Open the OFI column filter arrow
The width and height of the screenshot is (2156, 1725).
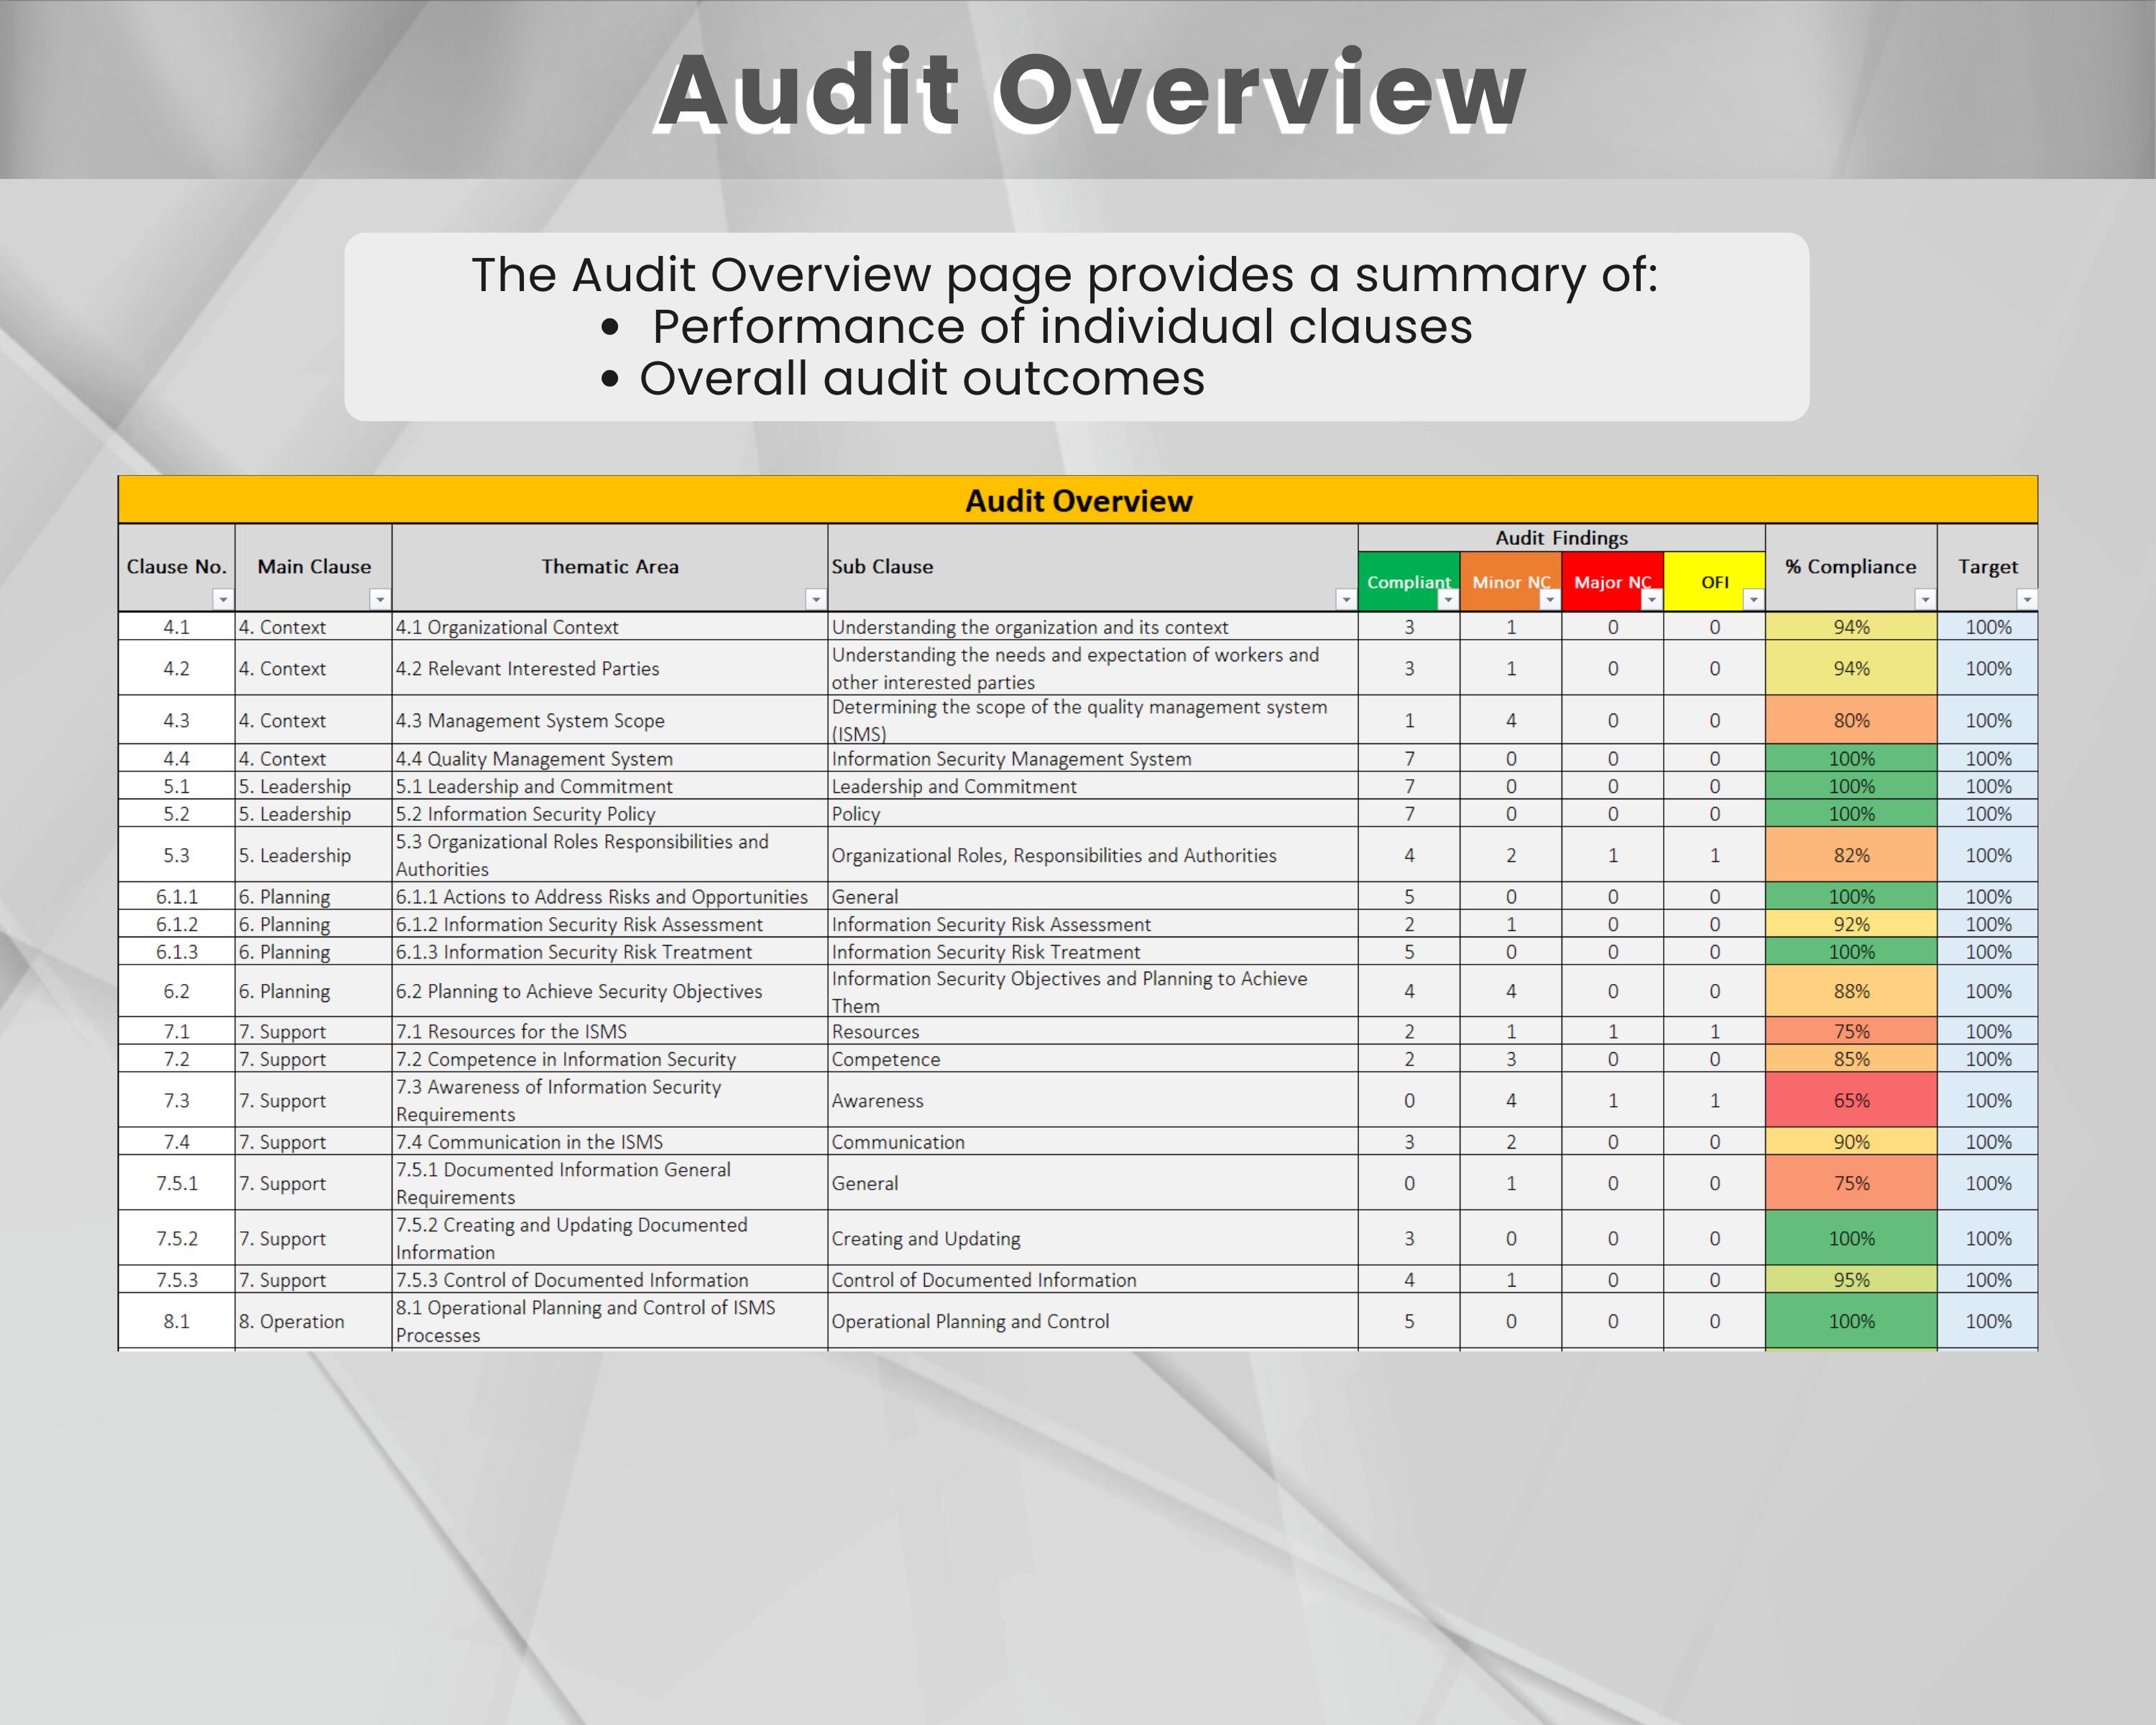click(1756, 601)
